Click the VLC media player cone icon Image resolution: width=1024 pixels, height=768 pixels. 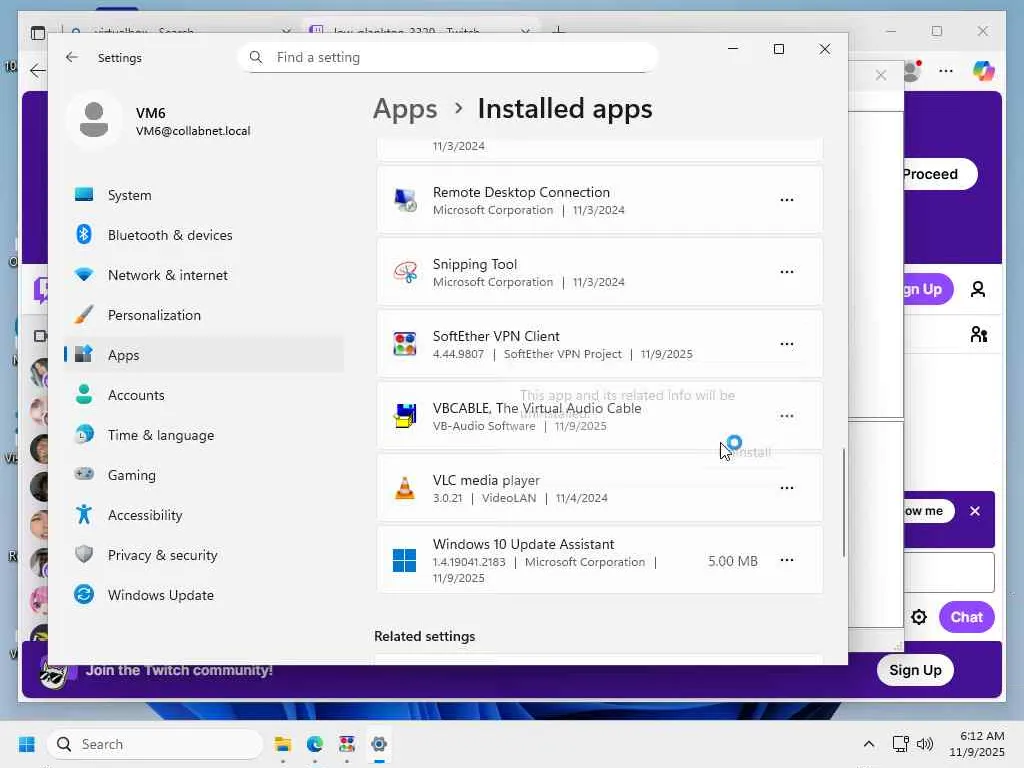point(405,488)
